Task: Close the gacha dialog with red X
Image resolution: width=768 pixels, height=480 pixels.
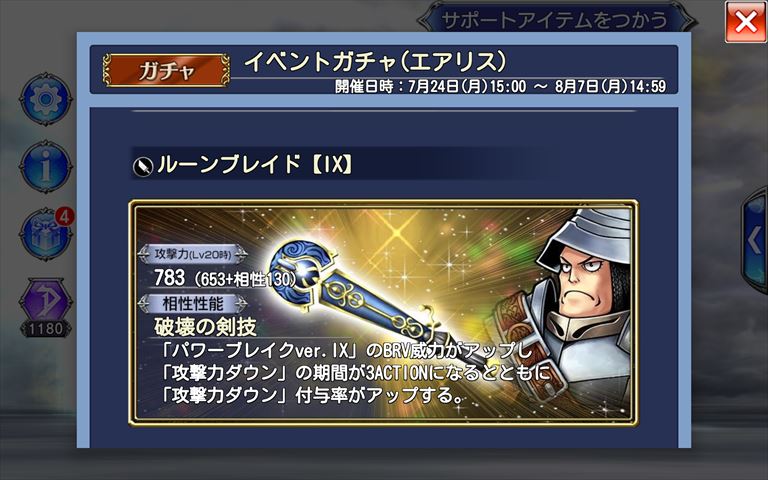Action: click(x=745, y=22)
